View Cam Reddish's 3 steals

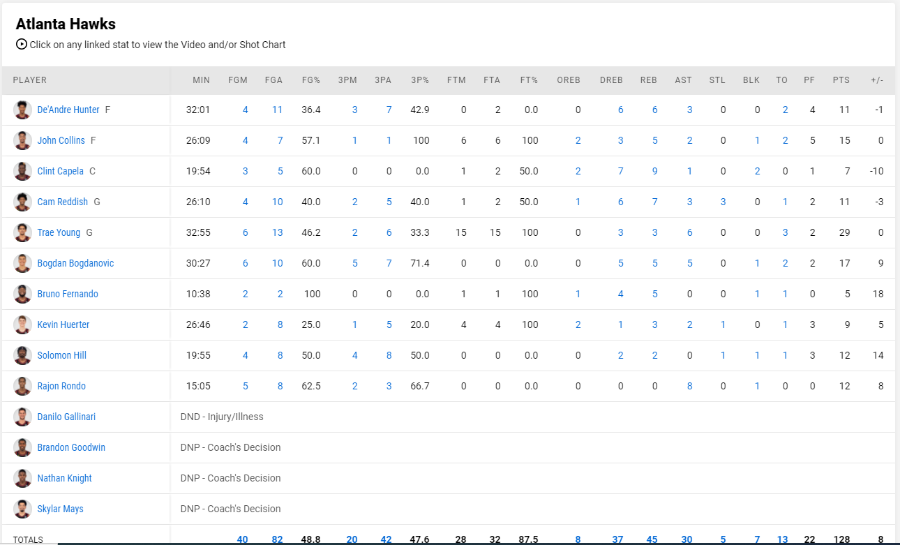click(723, 202)
